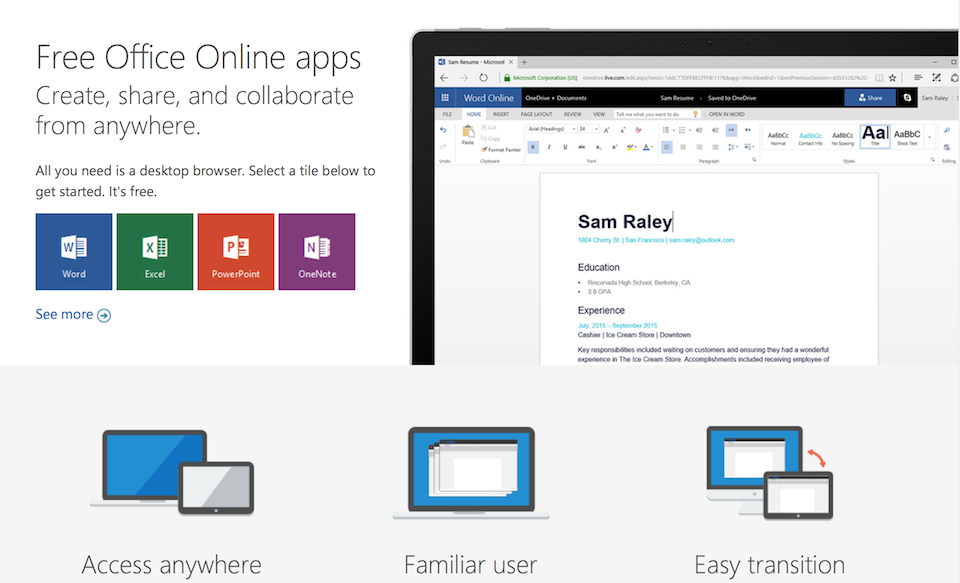Image resolution: width=960 pixels, height=583 pixels.
Task: Expand the font color dropdown arrow
Action: [651, 147]
